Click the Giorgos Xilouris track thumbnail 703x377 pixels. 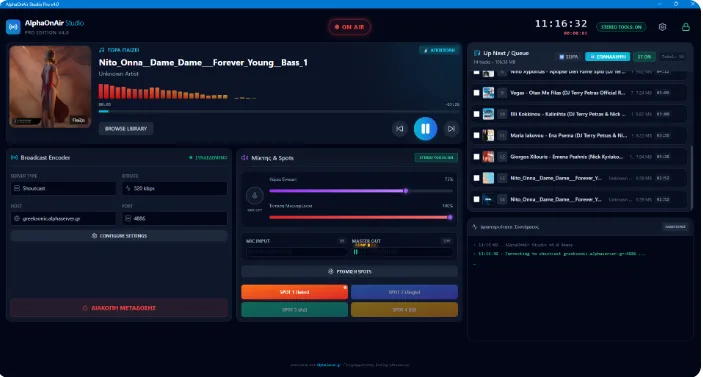tap(488, 157)
